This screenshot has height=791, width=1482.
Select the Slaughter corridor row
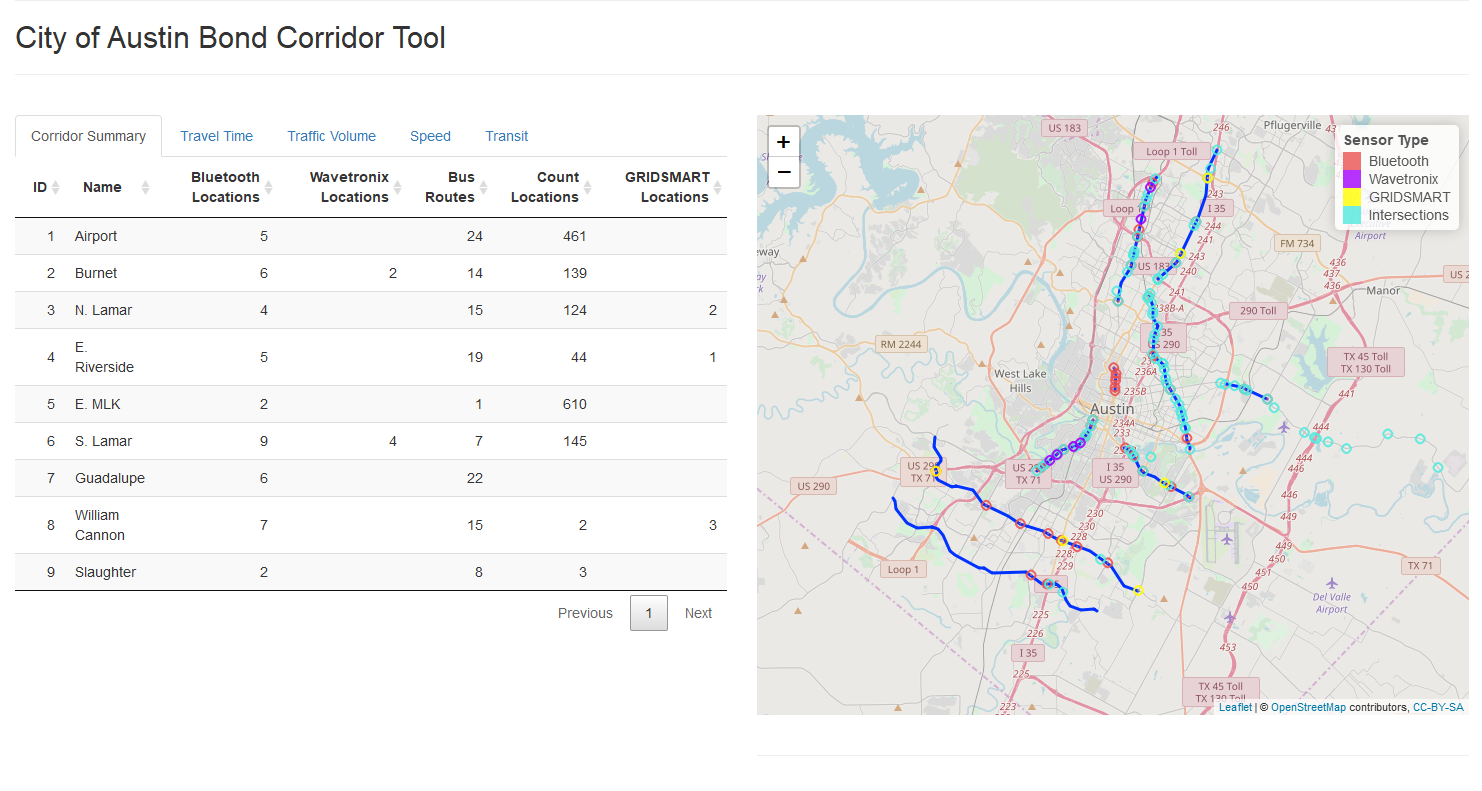371,572
